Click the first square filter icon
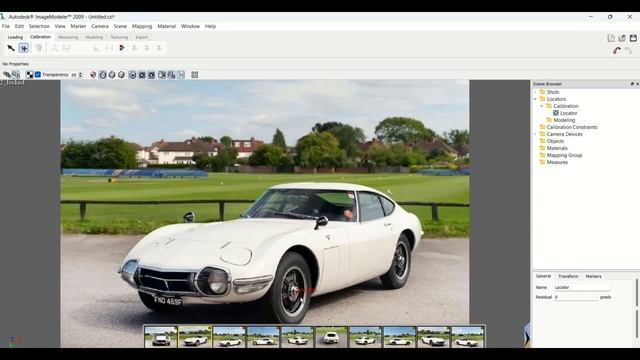The width and height of the screenshot is (640, 360). (142, 75)
